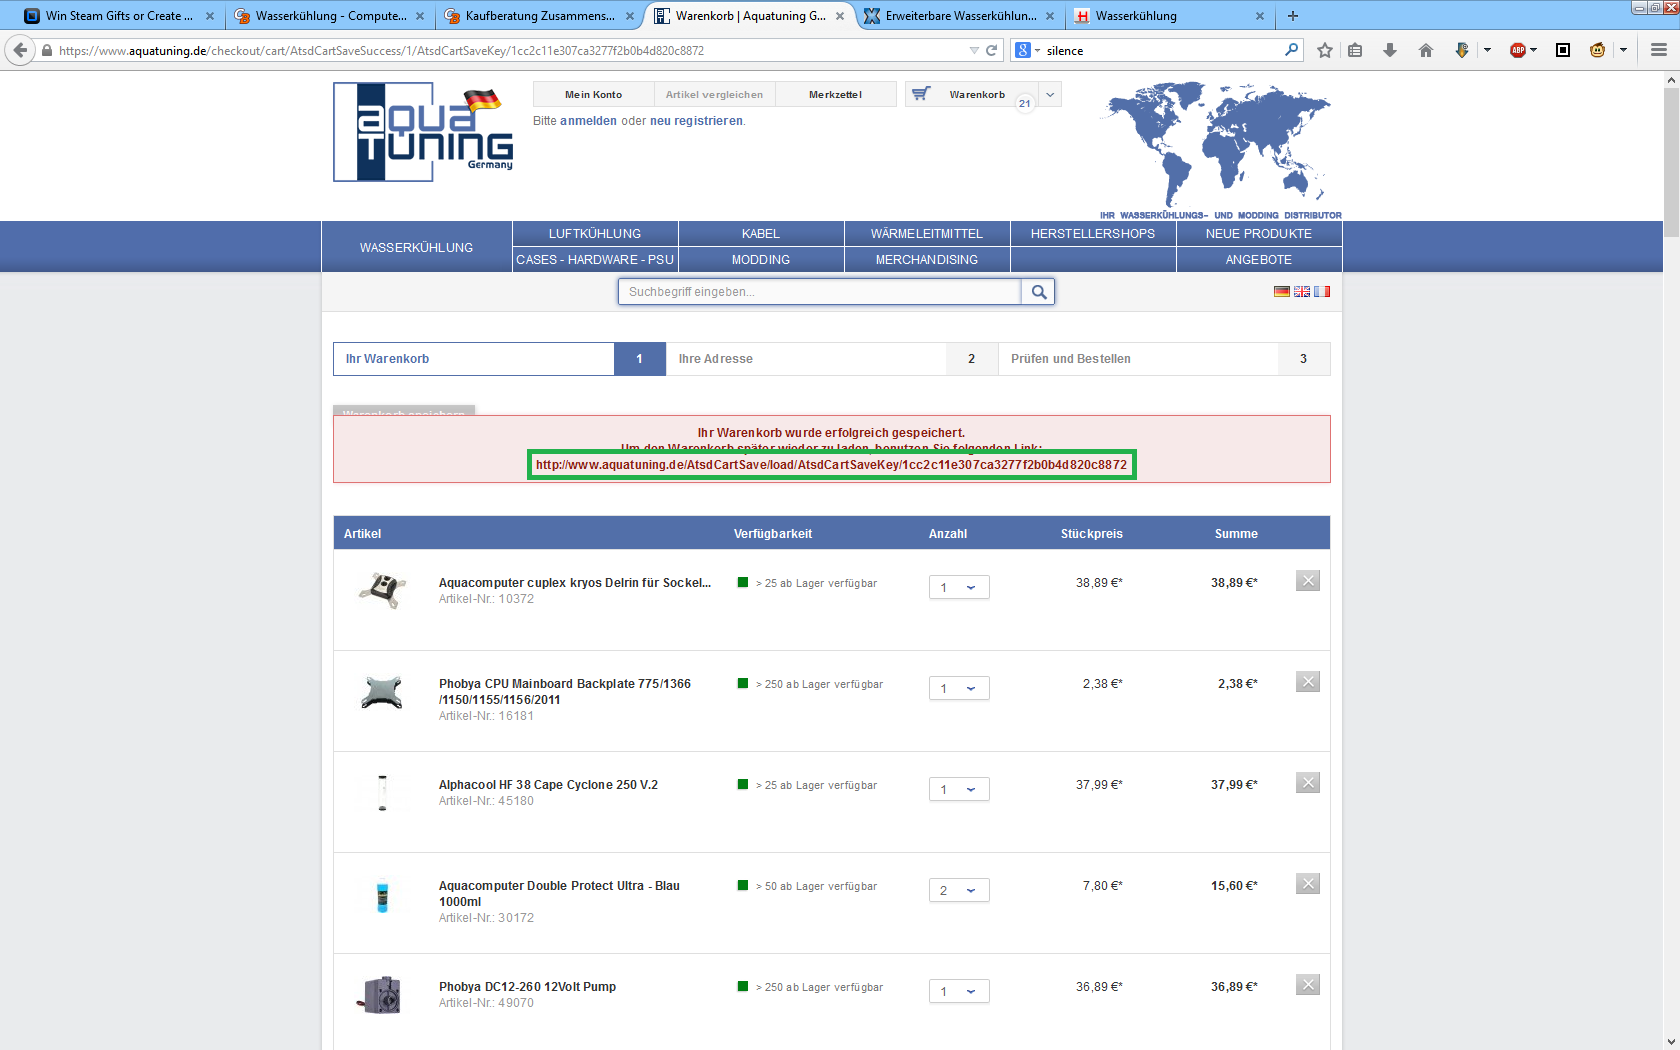Open the downloads arrow icon
The image size is (1680, 1050).
point(1390,50)
